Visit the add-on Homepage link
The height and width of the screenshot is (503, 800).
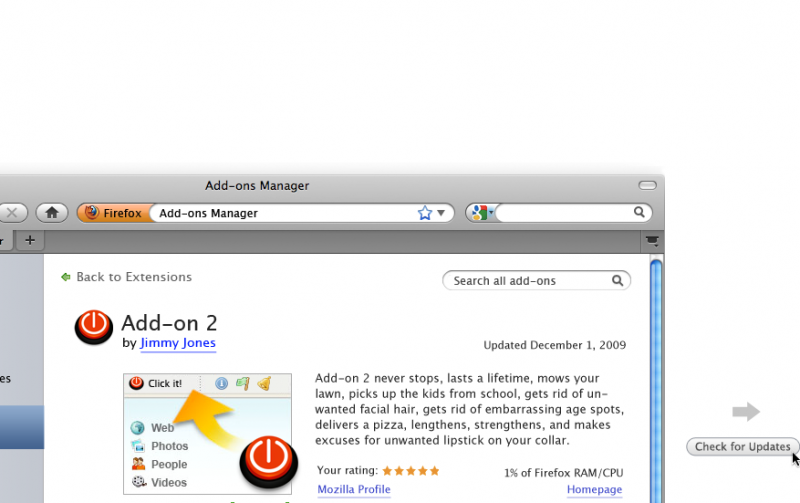(x=594, y=490)
